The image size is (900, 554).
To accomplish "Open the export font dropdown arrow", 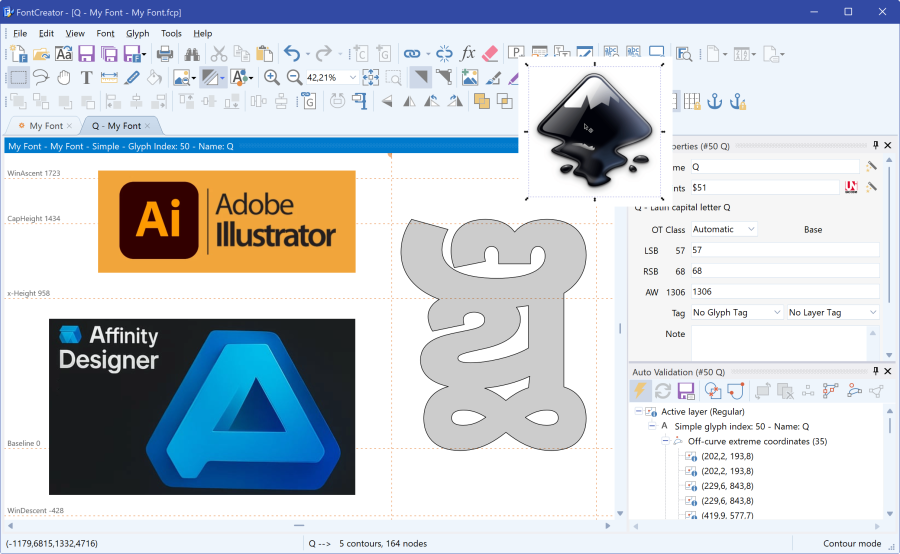I will (x=143, y=55).
